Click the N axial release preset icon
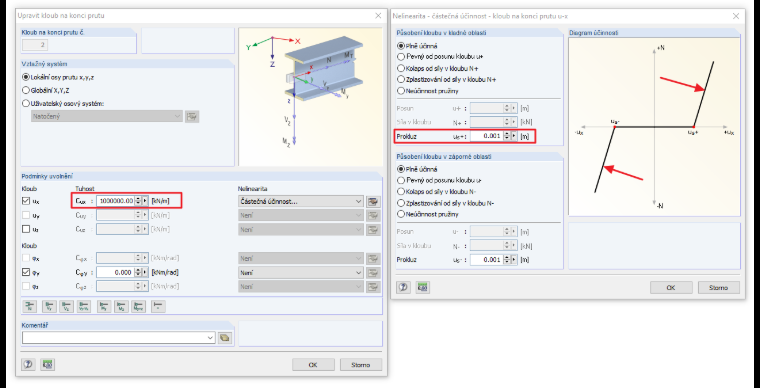This screenshot has width=760, height=388. click(x=30, y=306)
